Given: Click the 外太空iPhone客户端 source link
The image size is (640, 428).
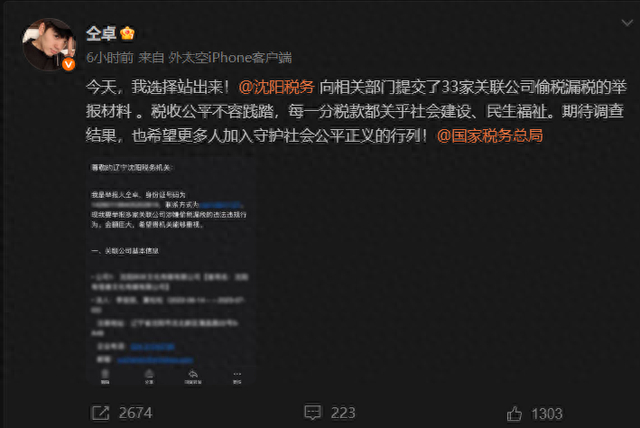Looking at the screenshot, I should click(x=230, y=58).
